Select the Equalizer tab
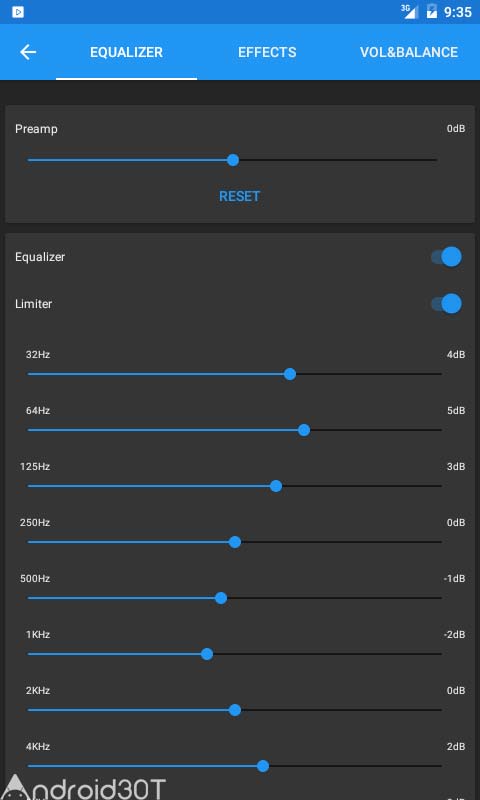Screen dimensions: 480x800 tap(127, 52)
